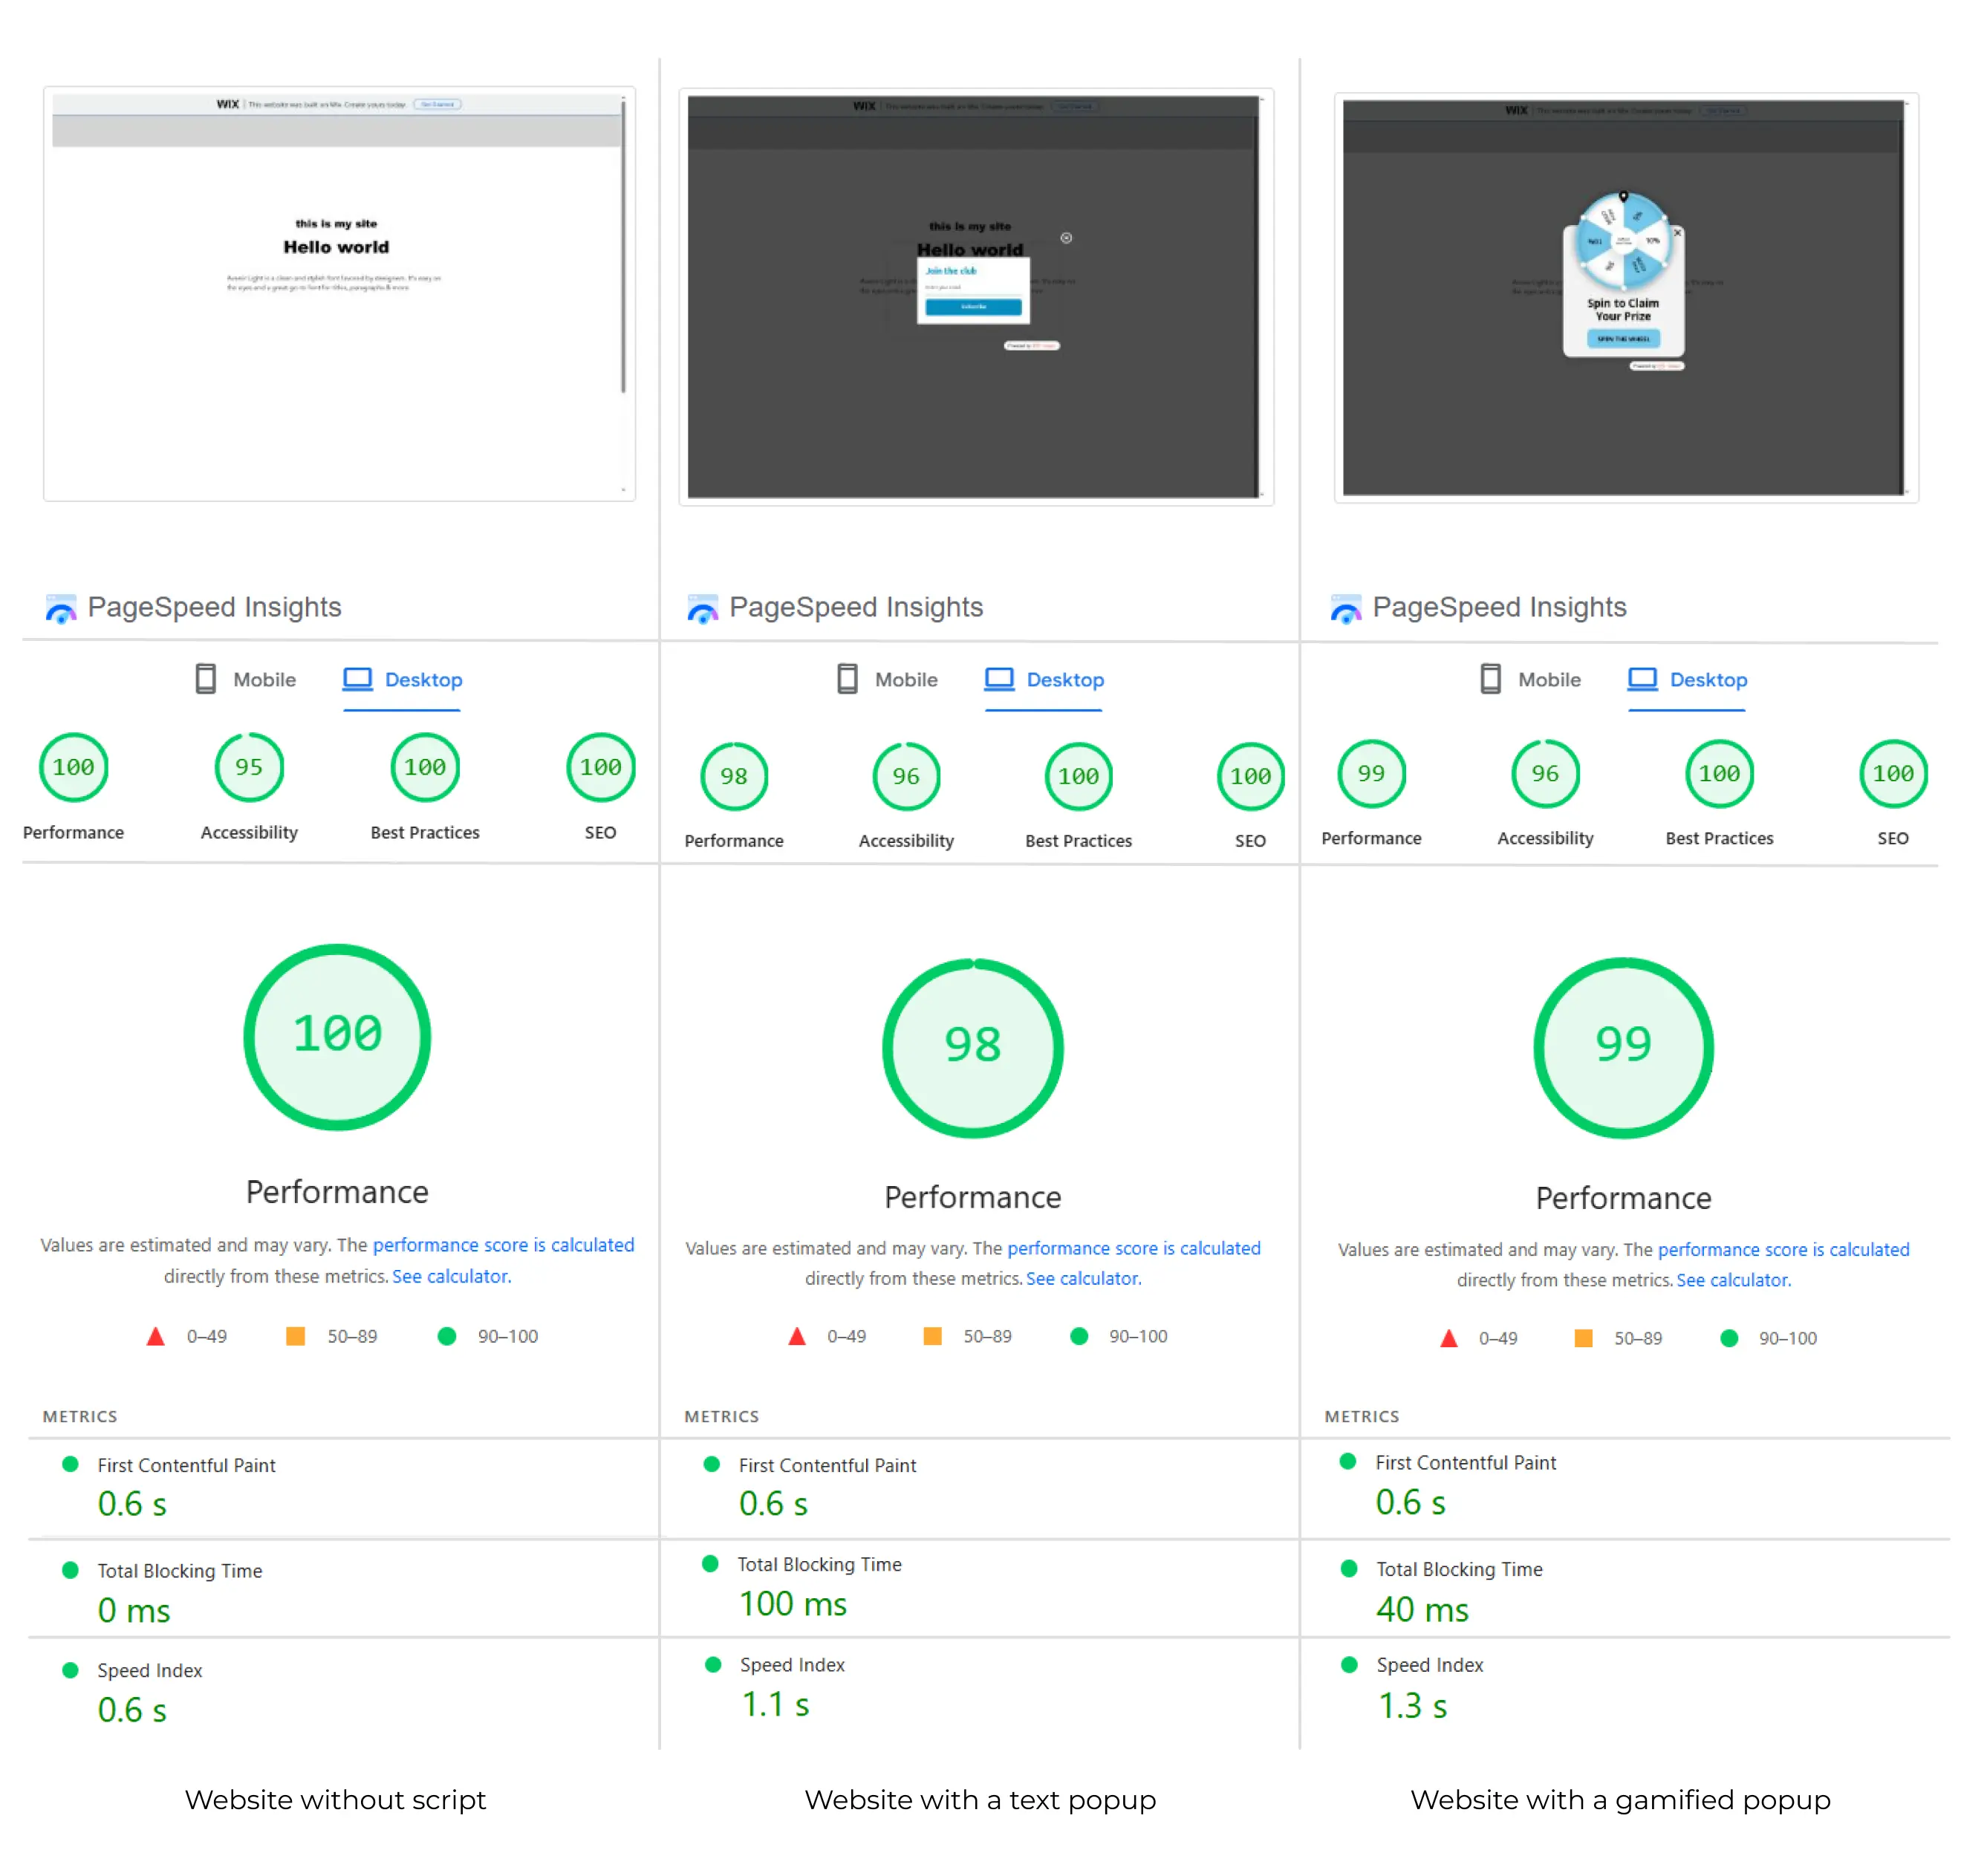1961x1876 pixels.
Task: Click the Desktop laptop icon in the middle panel
Action: [x=998, y=679]
